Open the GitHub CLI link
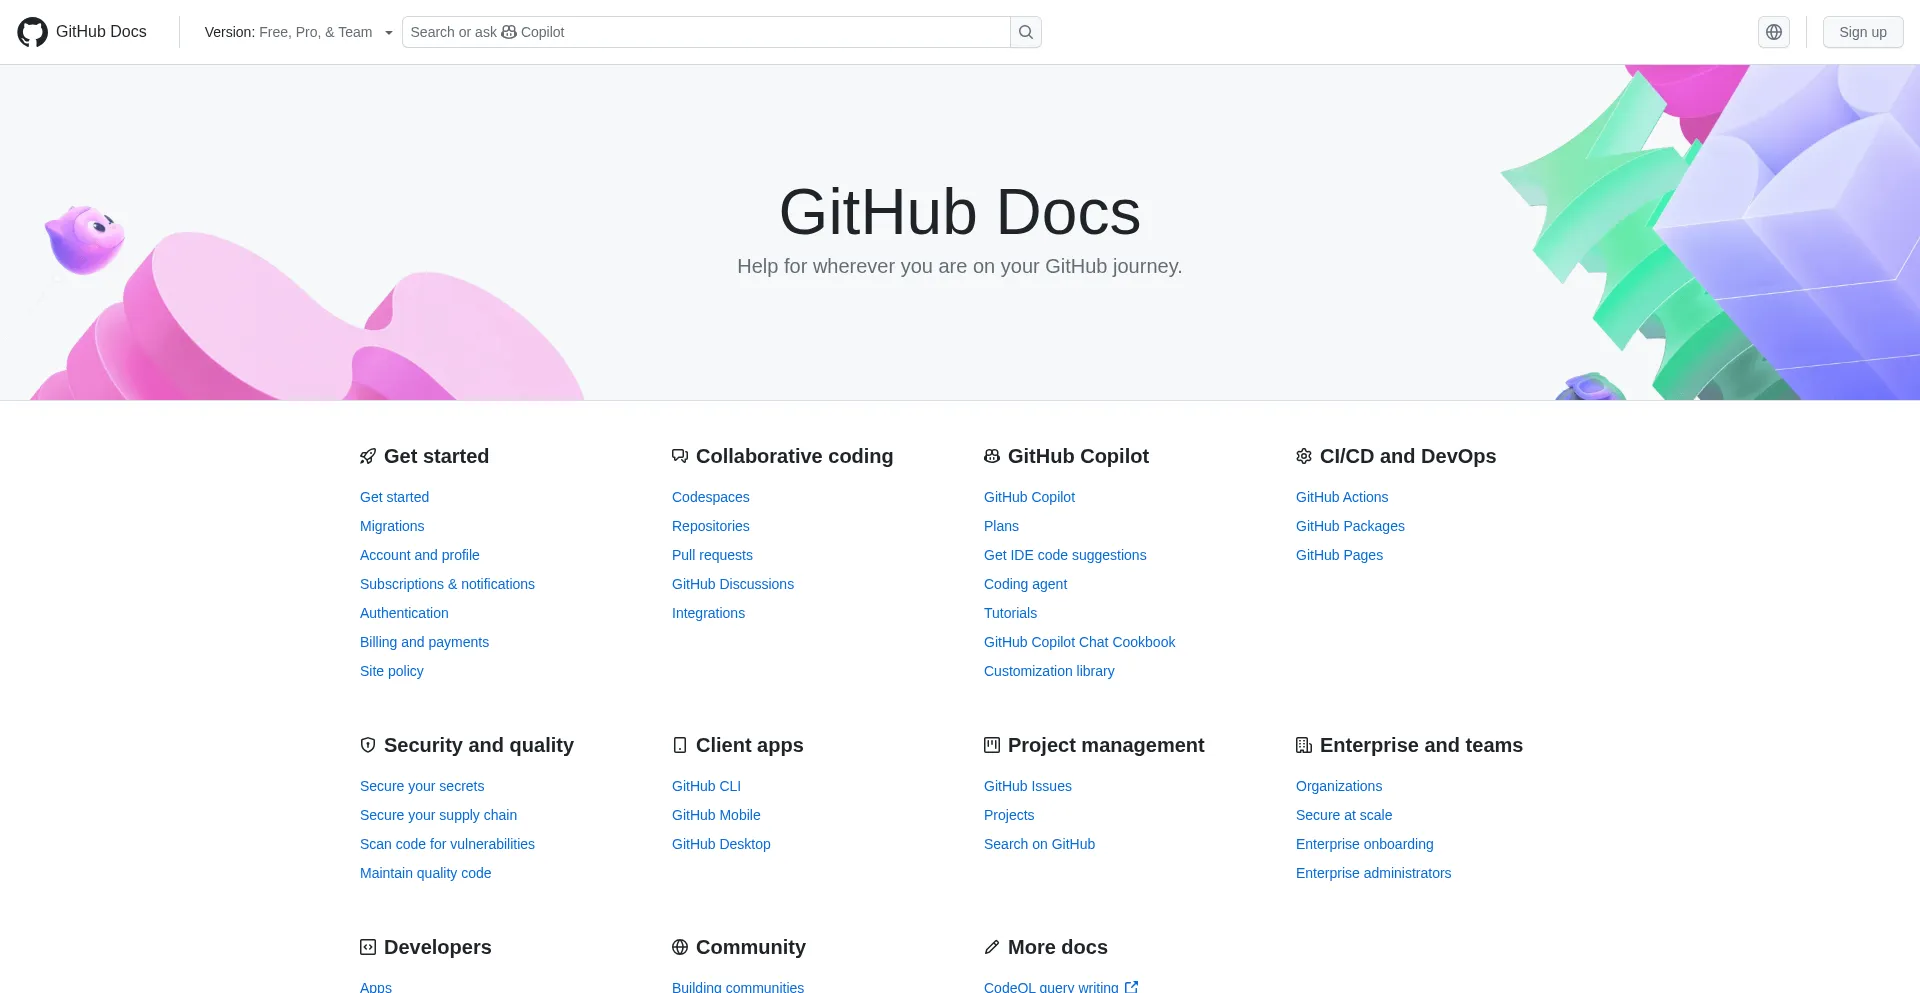The height and width of the screenshot is (993, 1920). pyautogui.click(x=706, y=786)
